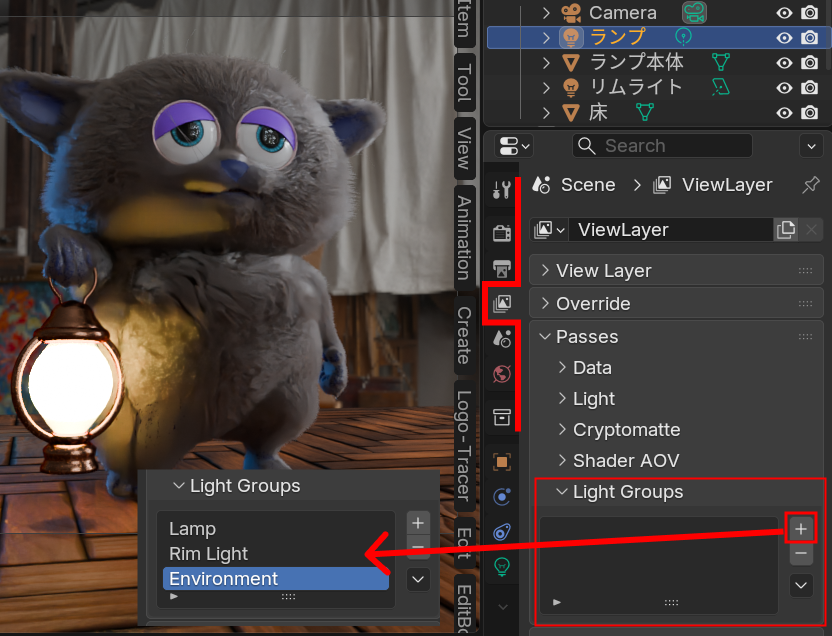Open the Tool properties tab

(x=502, y=190)
